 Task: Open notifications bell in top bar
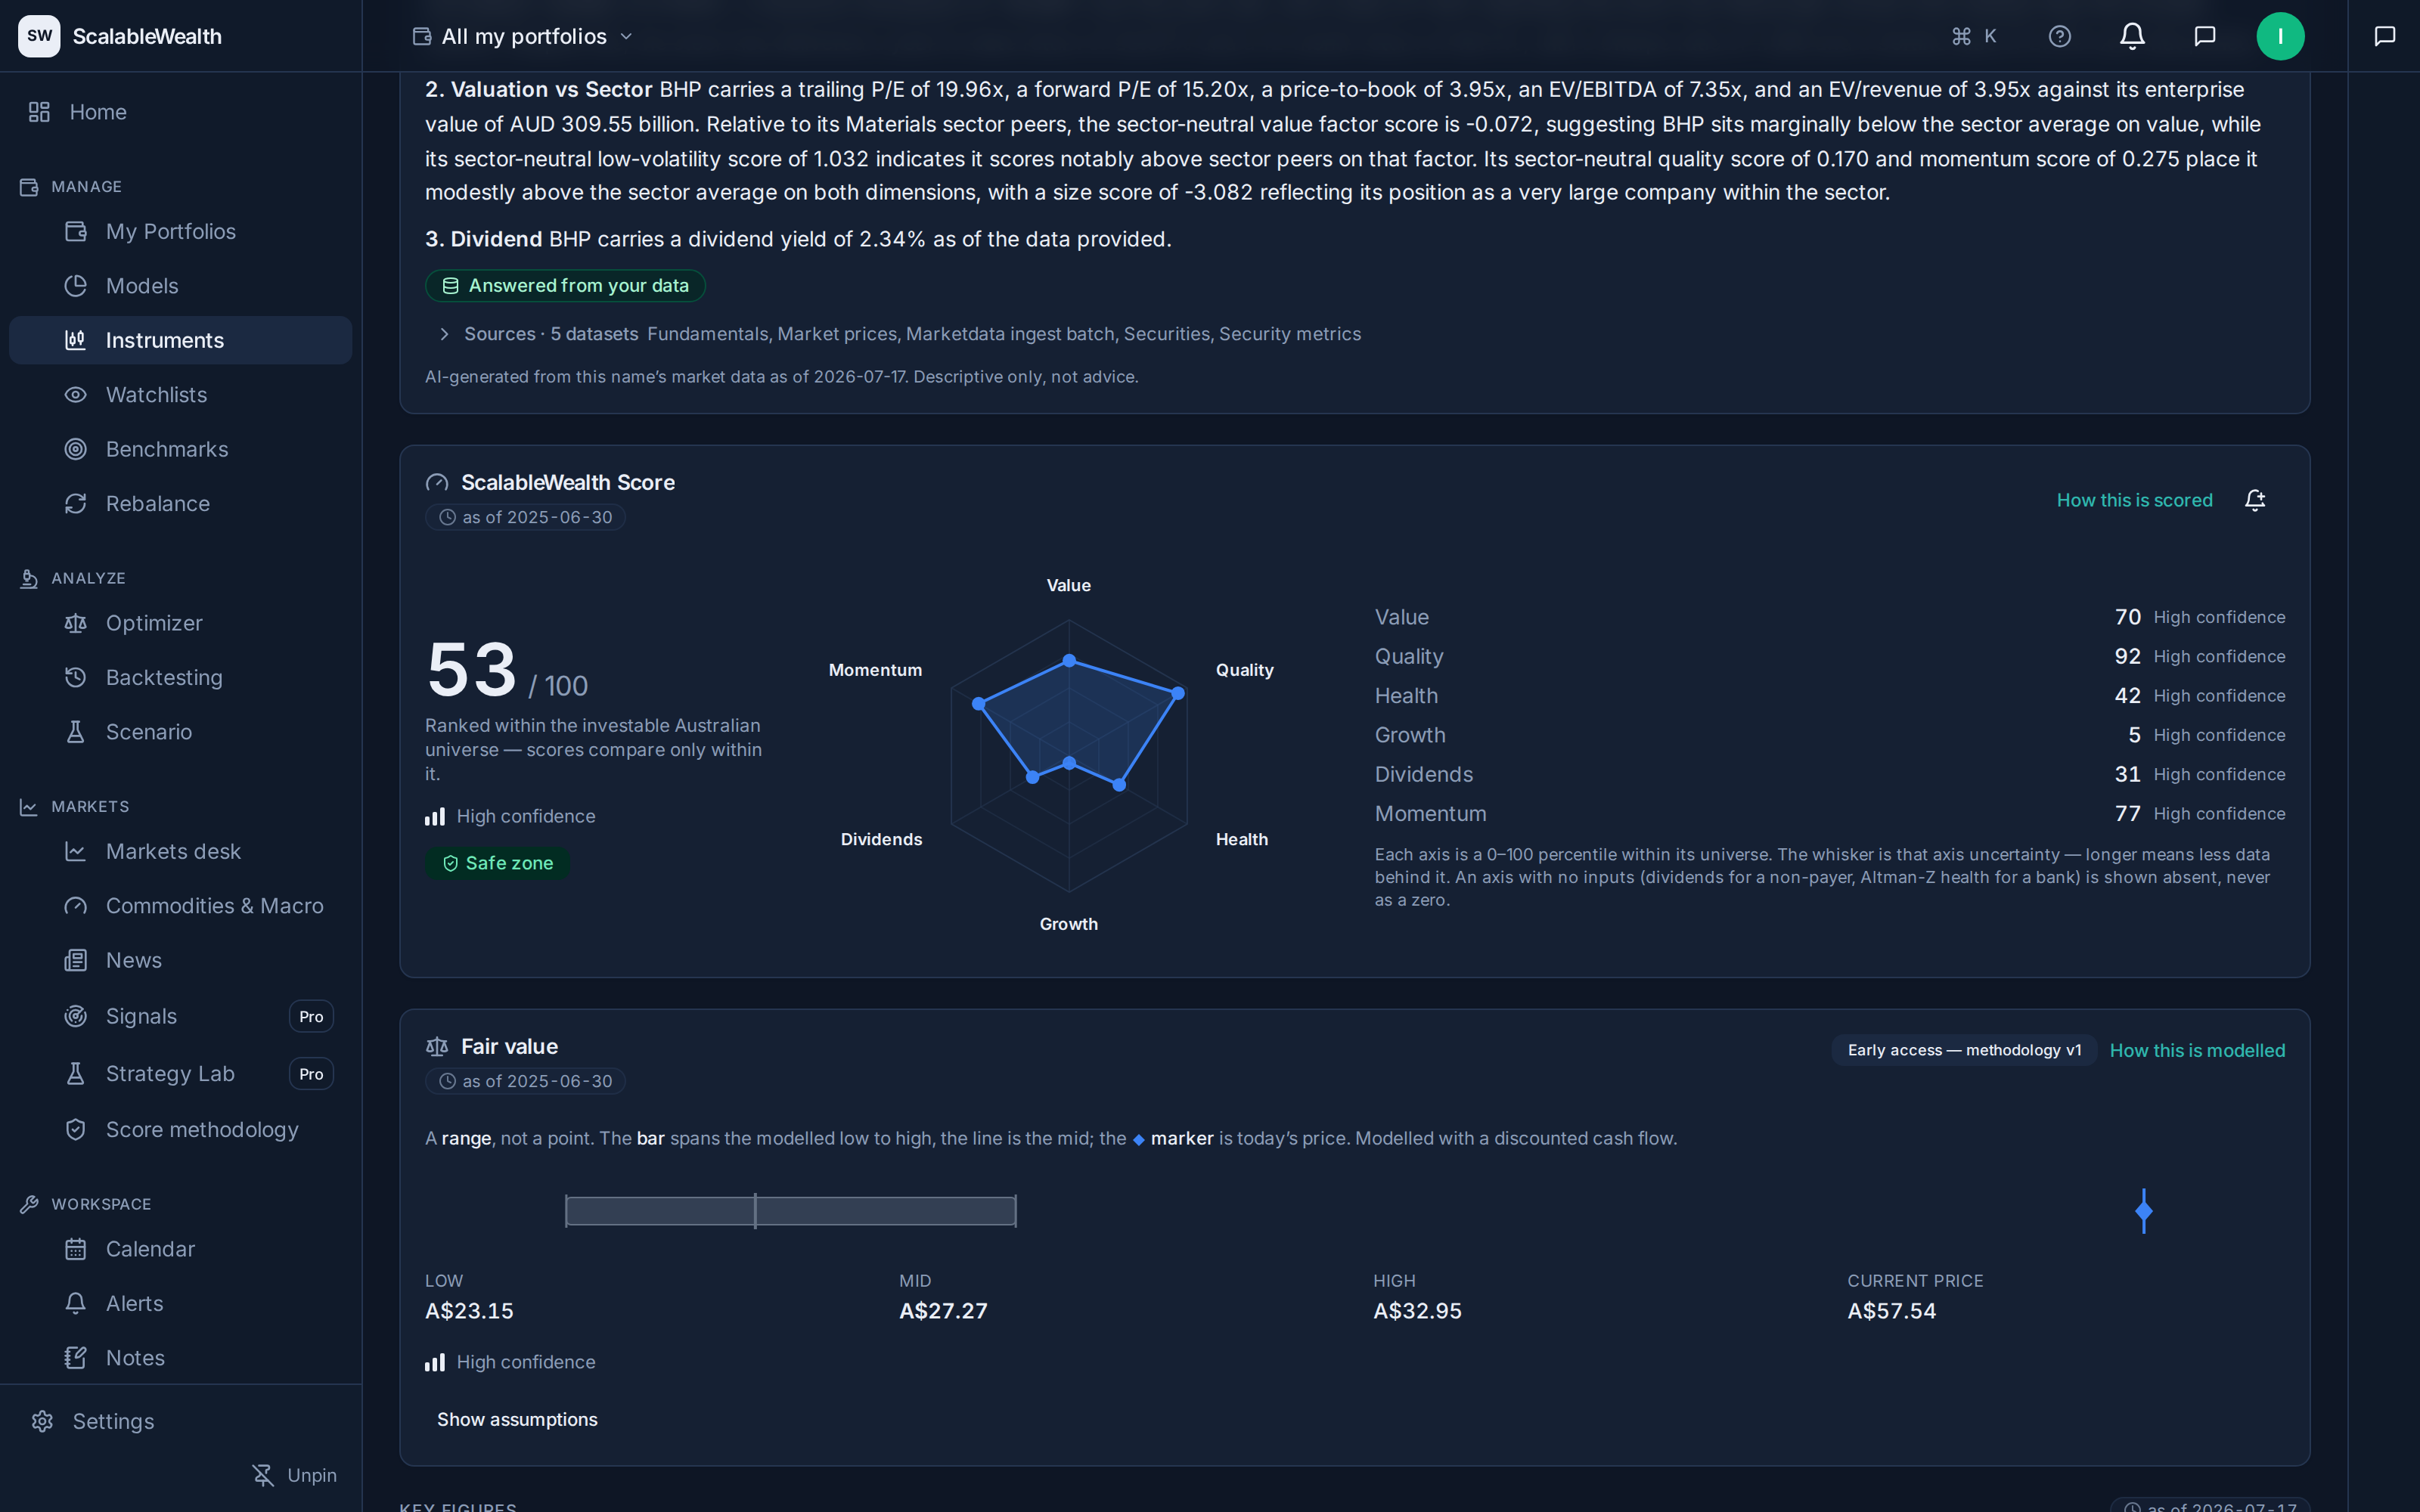click(x=2132, y=36)
